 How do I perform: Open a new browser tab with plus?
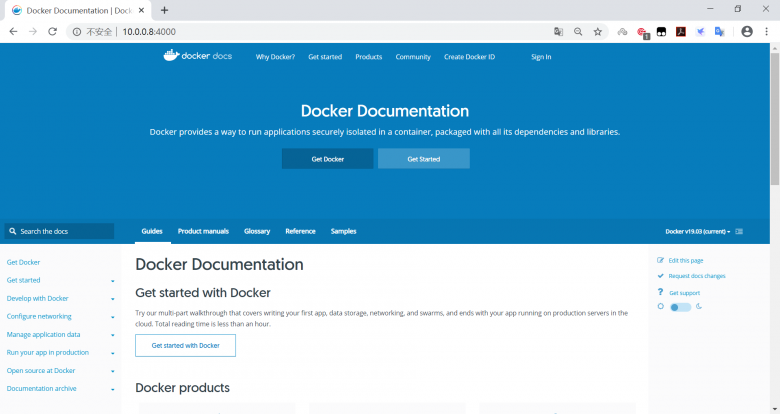[164, 10]
